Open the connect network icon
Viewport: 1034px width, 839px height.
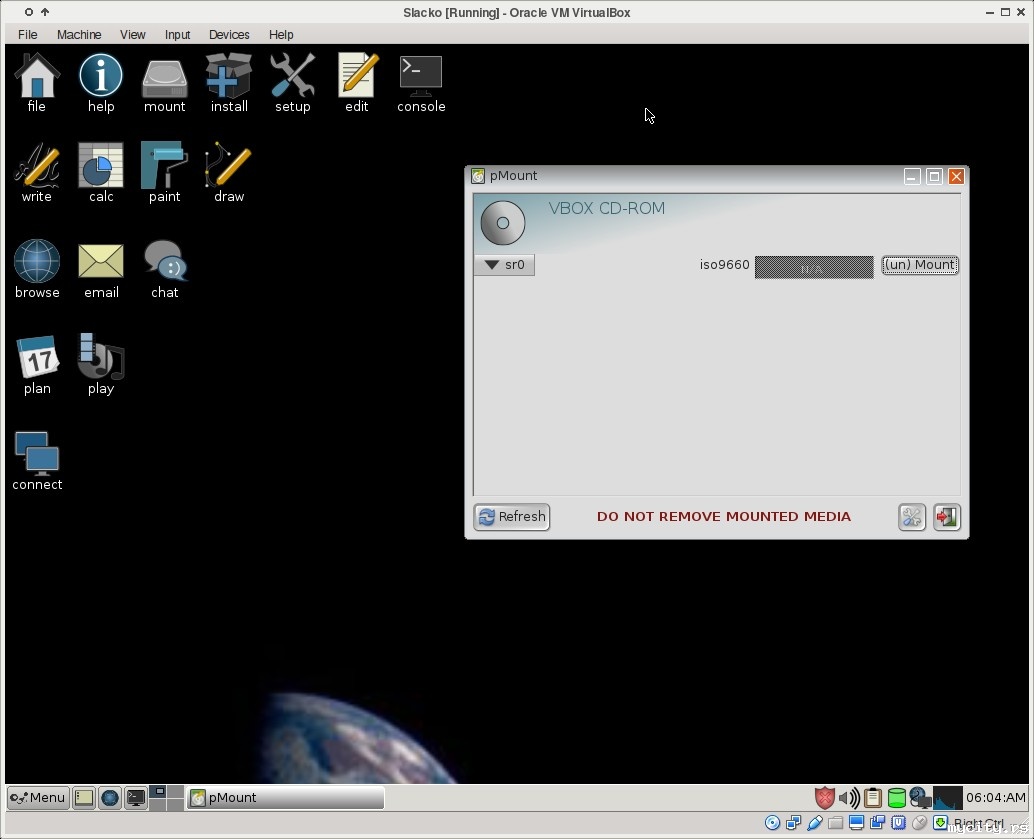[x=37, y=461]
